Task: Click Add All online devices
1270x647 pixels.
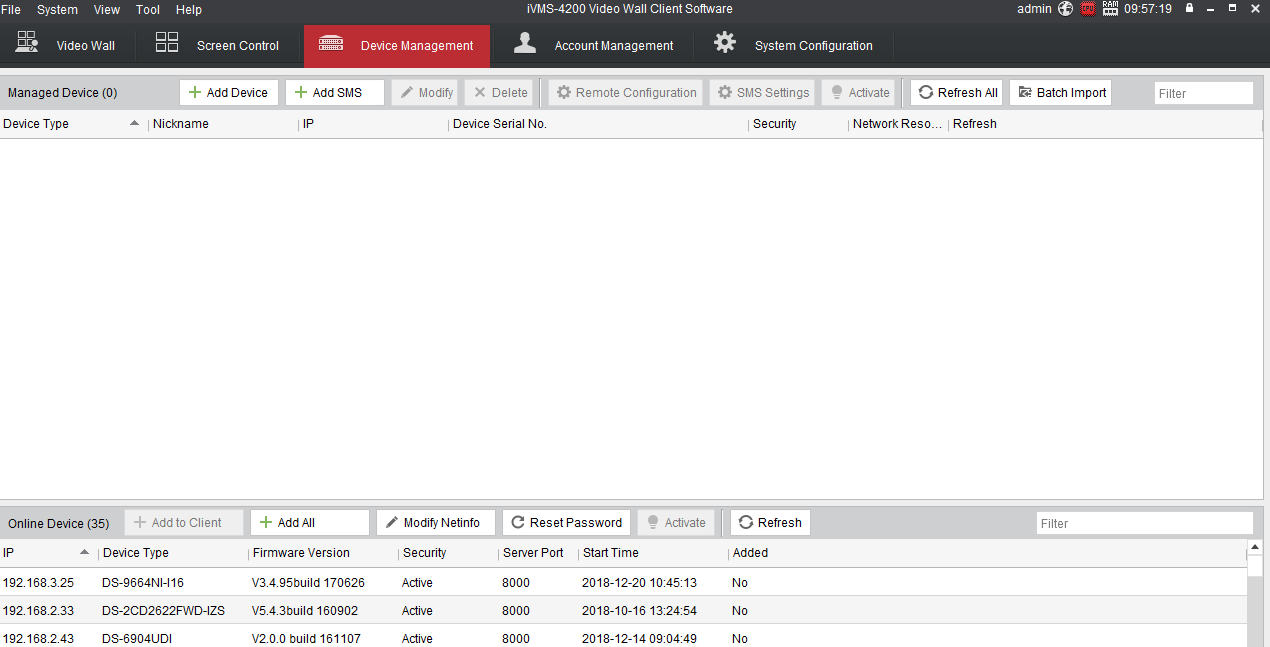Action: click(x=309, y=523)
